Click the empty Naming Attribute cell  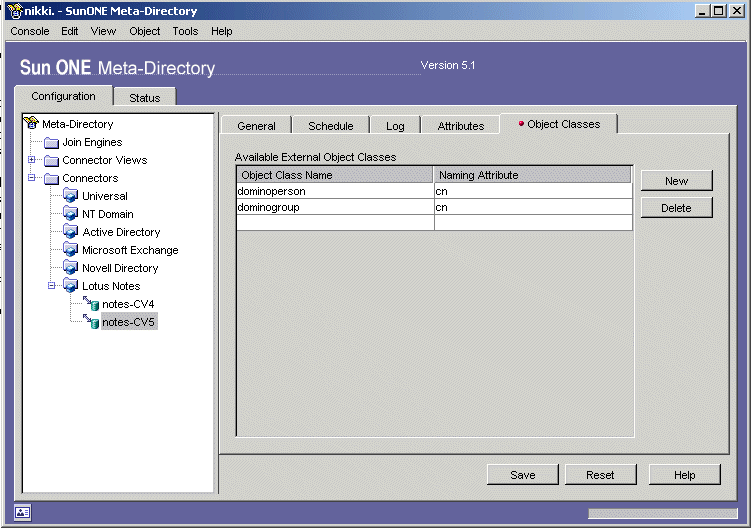(533, 222)
